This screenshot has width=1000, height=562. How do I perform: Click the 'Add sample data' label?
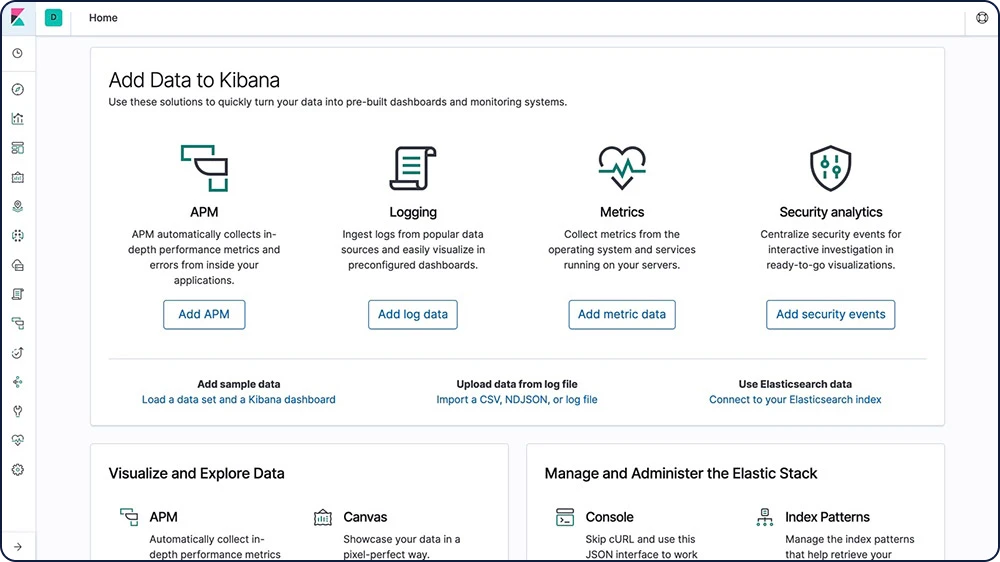click(x=239, y=384)
